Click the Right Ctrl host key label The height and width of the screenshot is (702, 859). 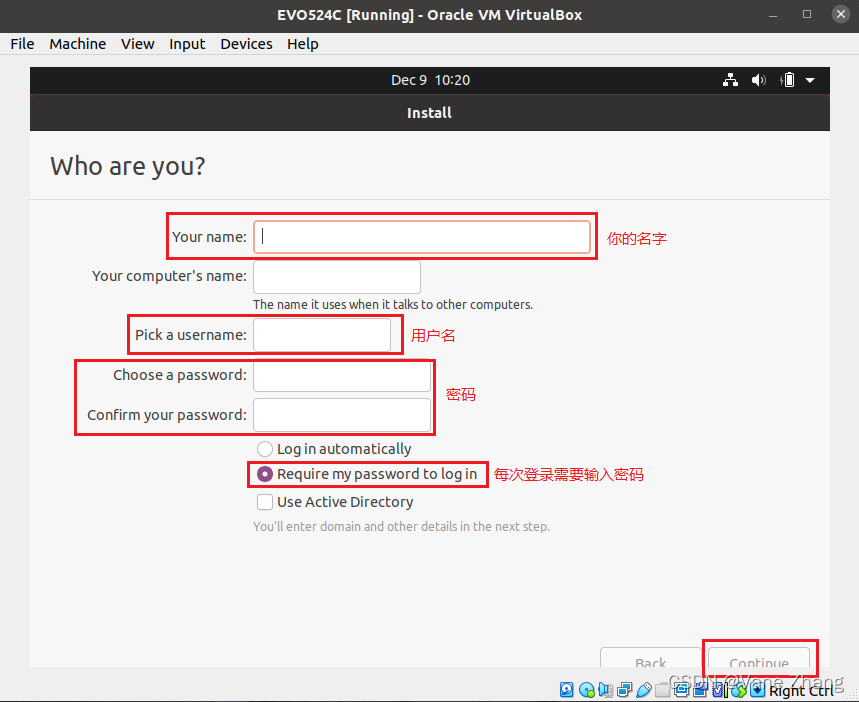click(801, 690)
